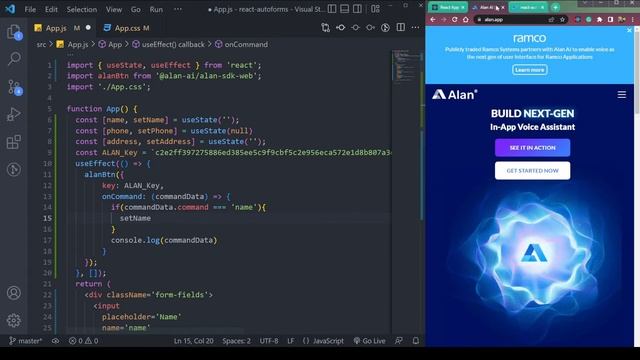Open the Go menu
640x360 pixels.
136,9
